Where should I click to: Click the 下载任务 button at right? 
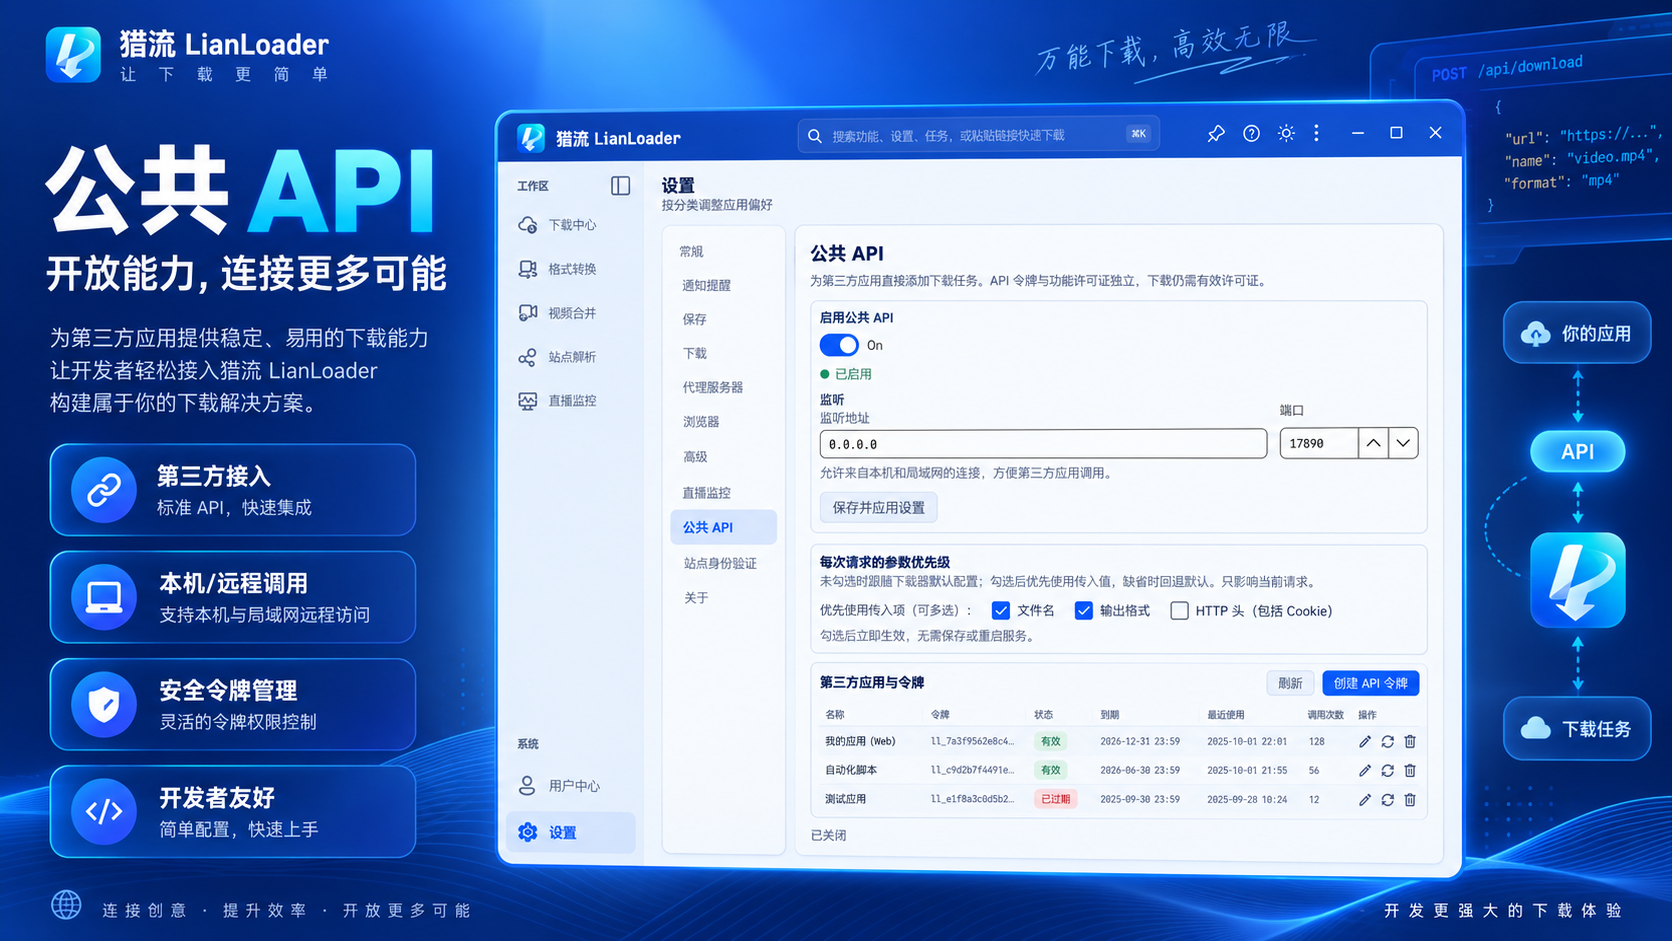point(1577,729)
